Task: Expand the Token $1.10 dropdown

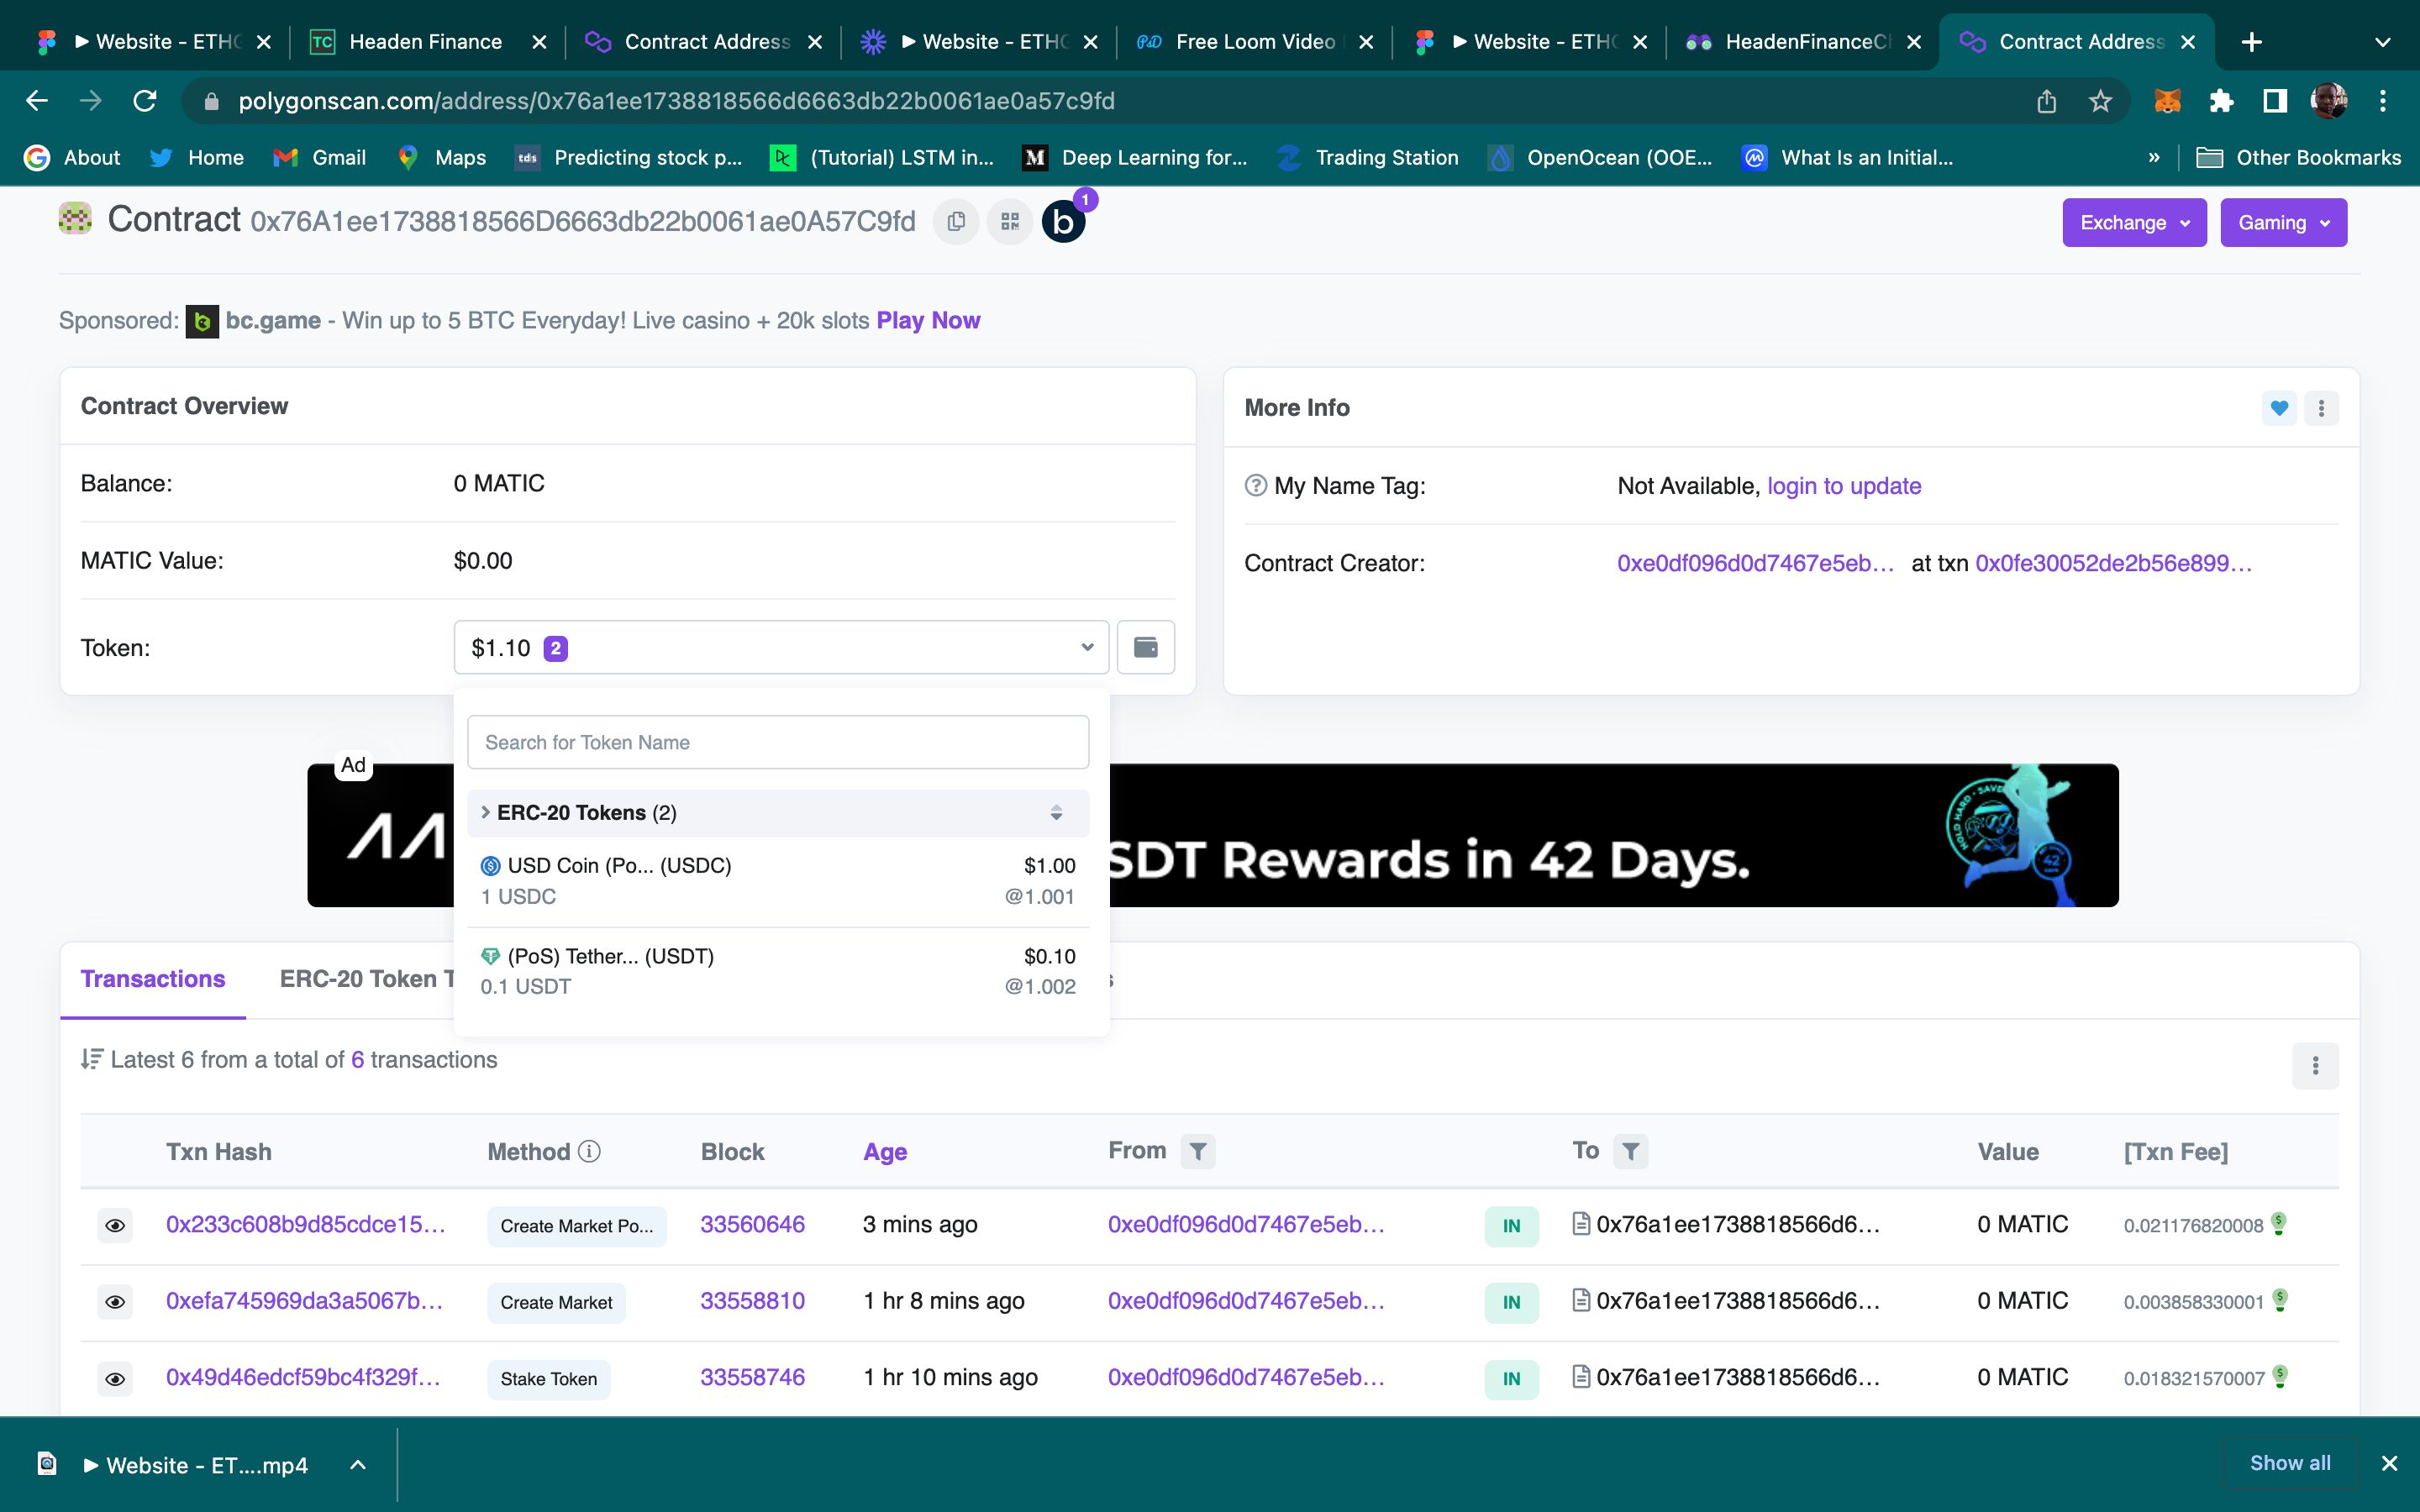Action: (781, 647)
